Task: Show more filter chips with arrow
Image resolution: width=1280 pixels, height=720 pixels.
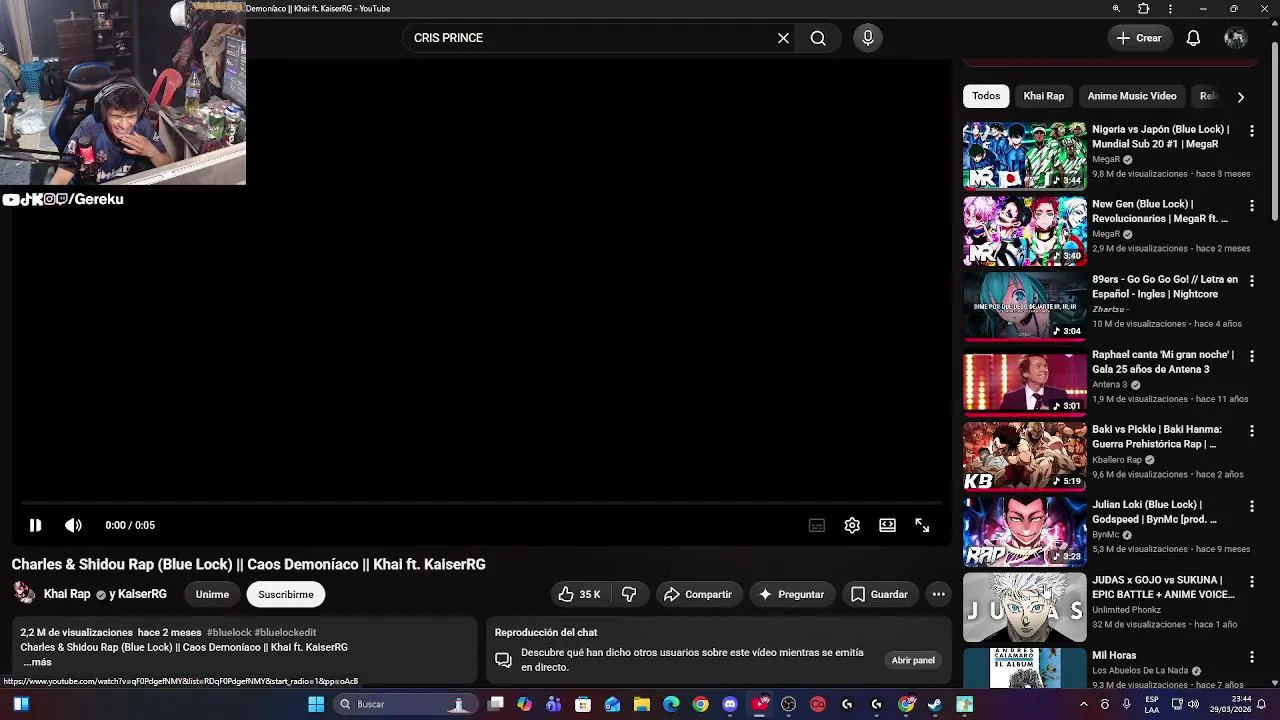Action: (1241, 97)
